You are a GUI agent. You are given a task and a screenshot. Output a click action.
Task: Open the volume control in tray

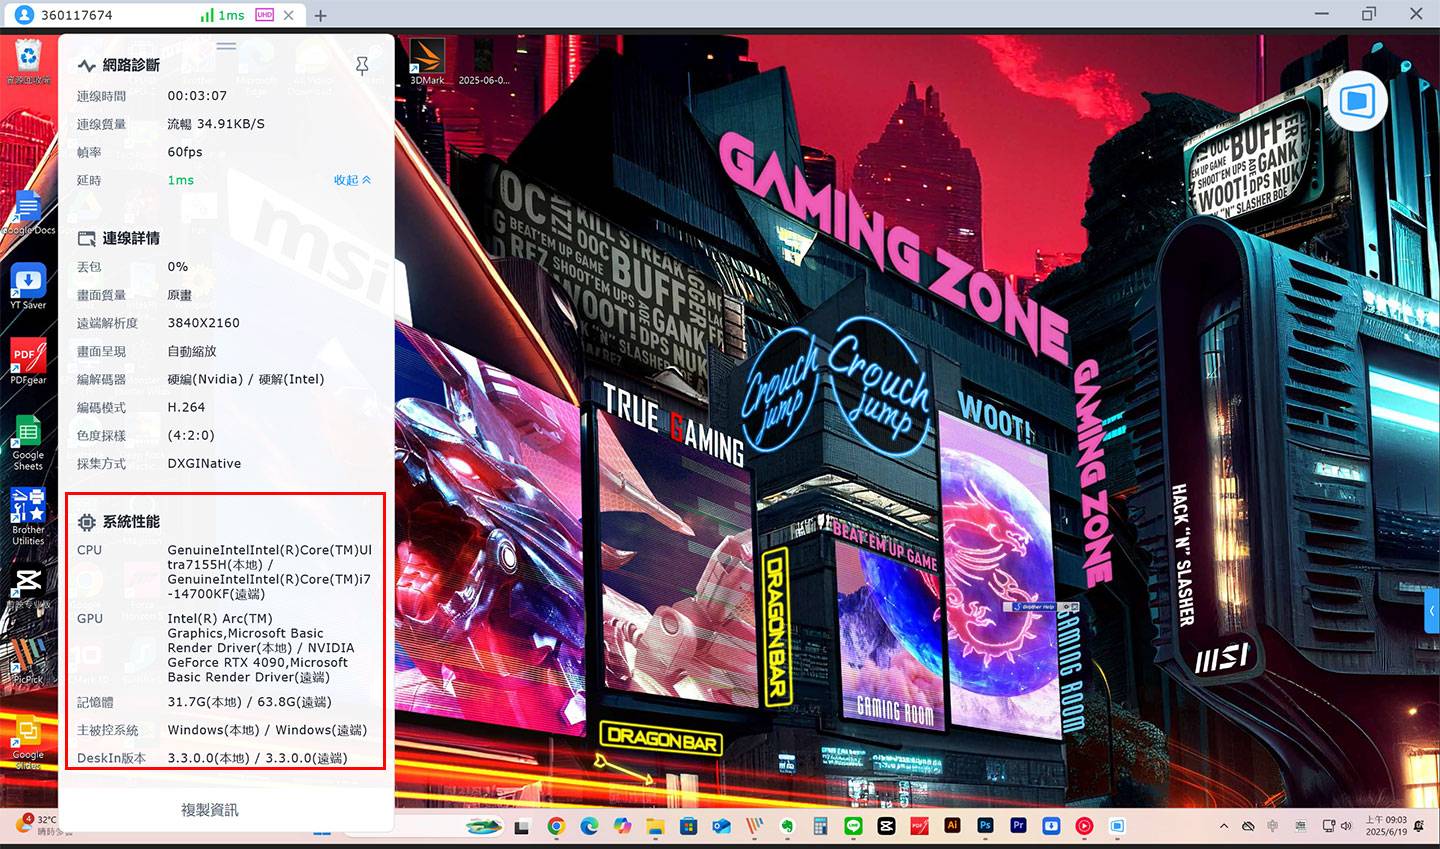[1346, 826]
